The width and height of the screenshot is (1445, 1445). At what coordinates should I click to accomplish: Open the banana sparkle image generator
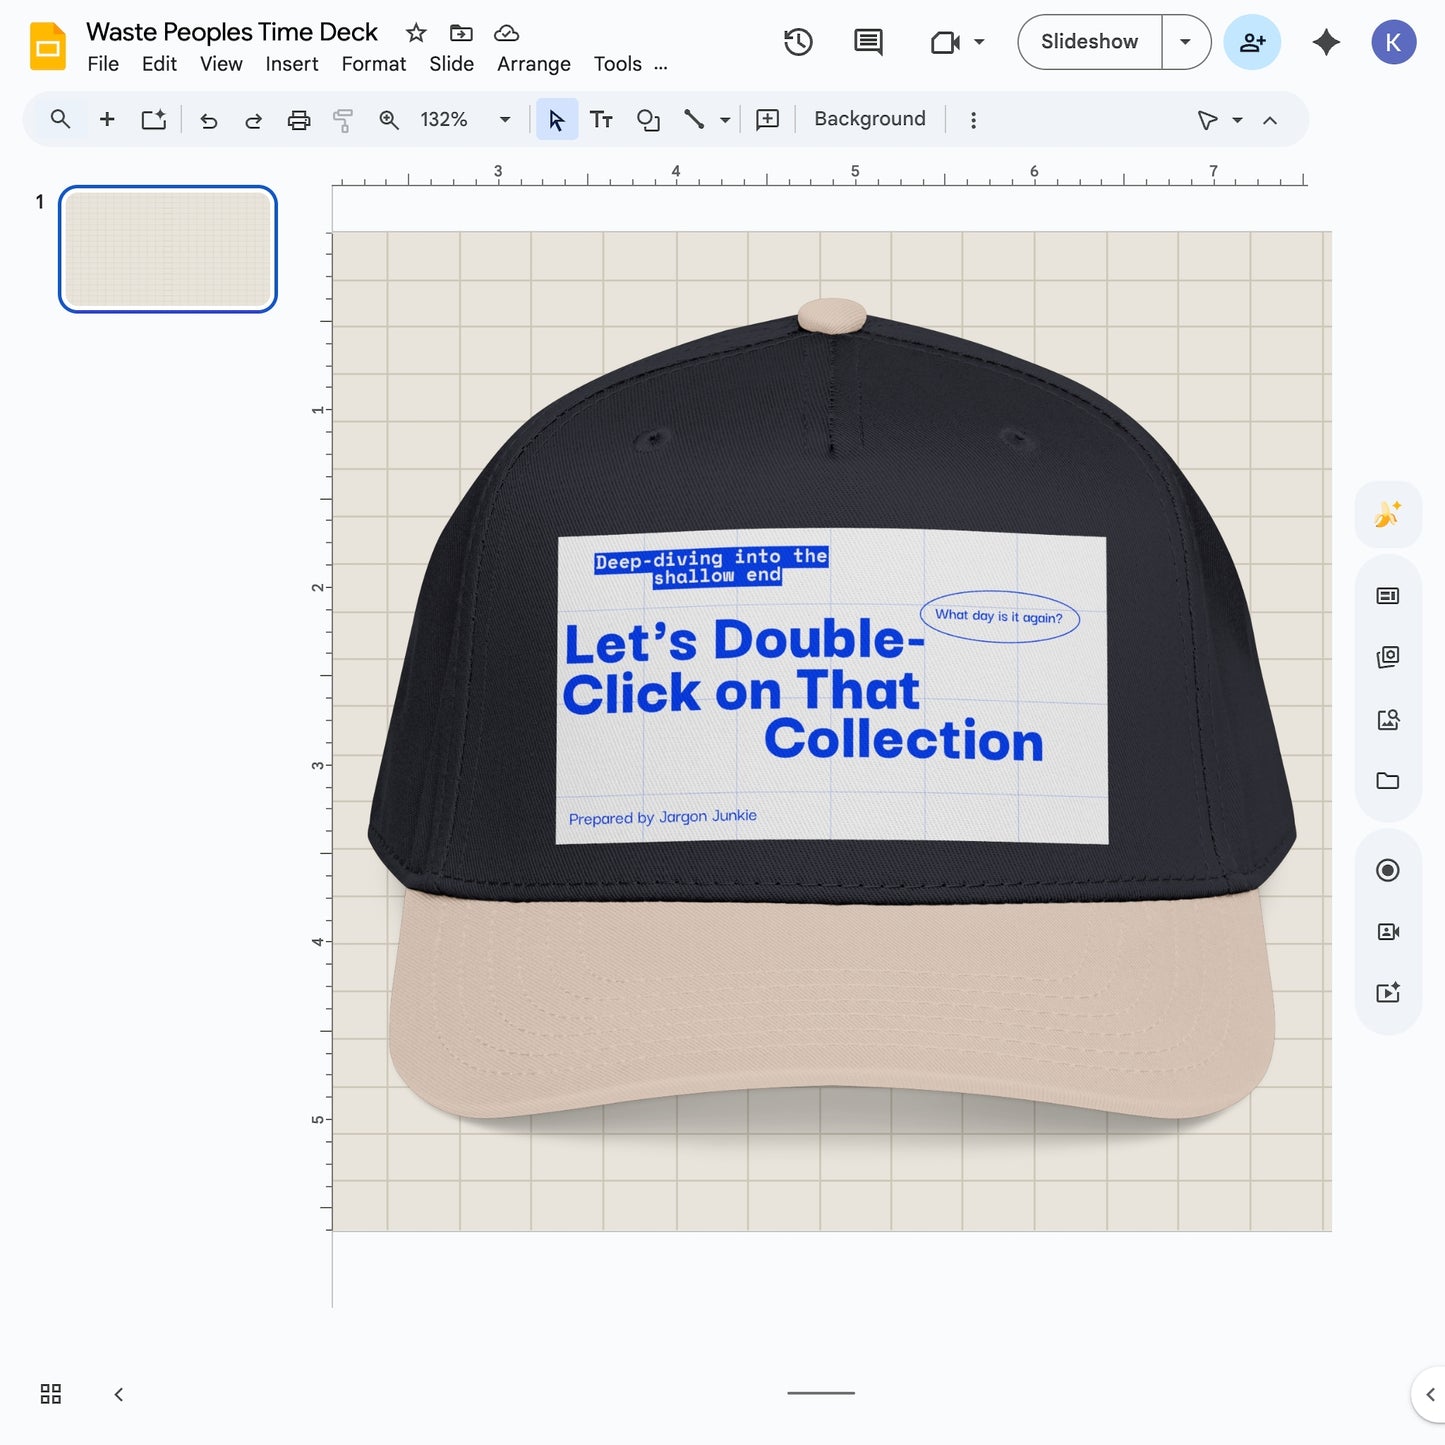click(1388, 514)
